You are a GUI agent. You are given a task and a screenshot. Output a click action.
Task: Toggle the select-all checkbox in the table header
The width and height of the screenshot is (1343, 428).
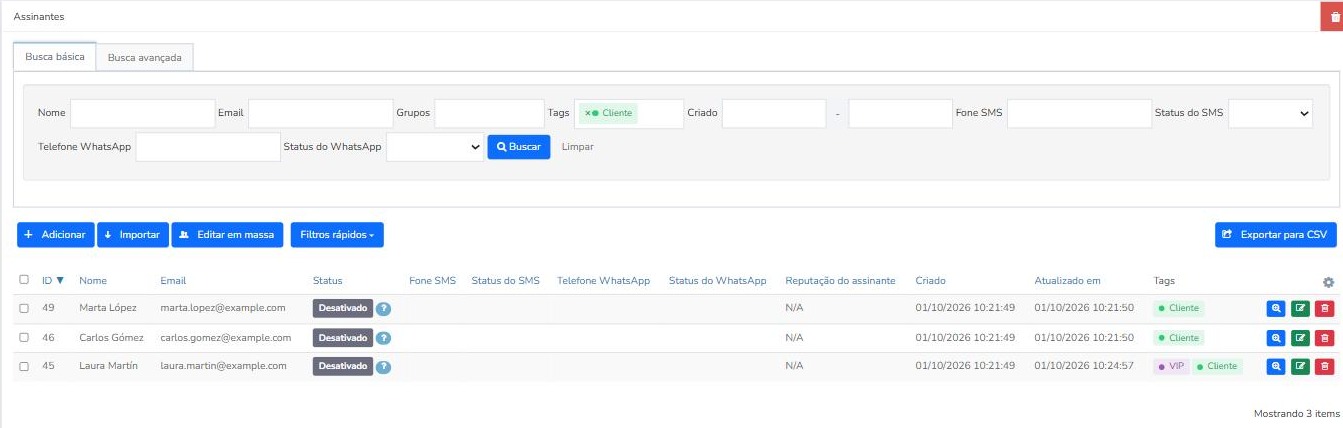pyautogui.click(x=24, y=280)
